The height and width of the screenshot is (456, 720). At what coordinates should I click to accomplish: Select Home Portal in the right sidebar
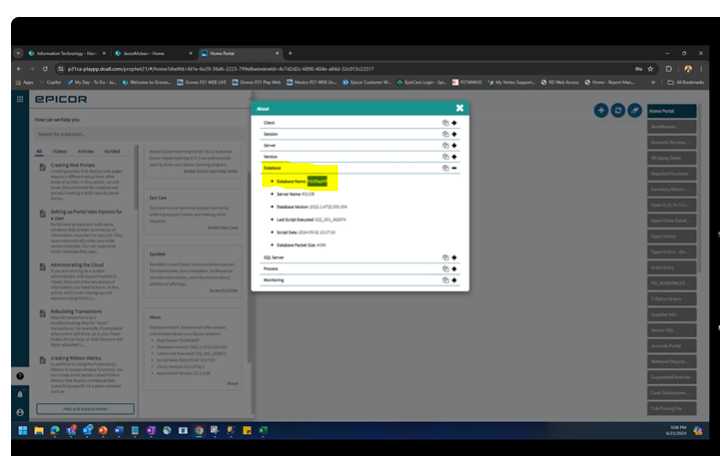point(671,111)
